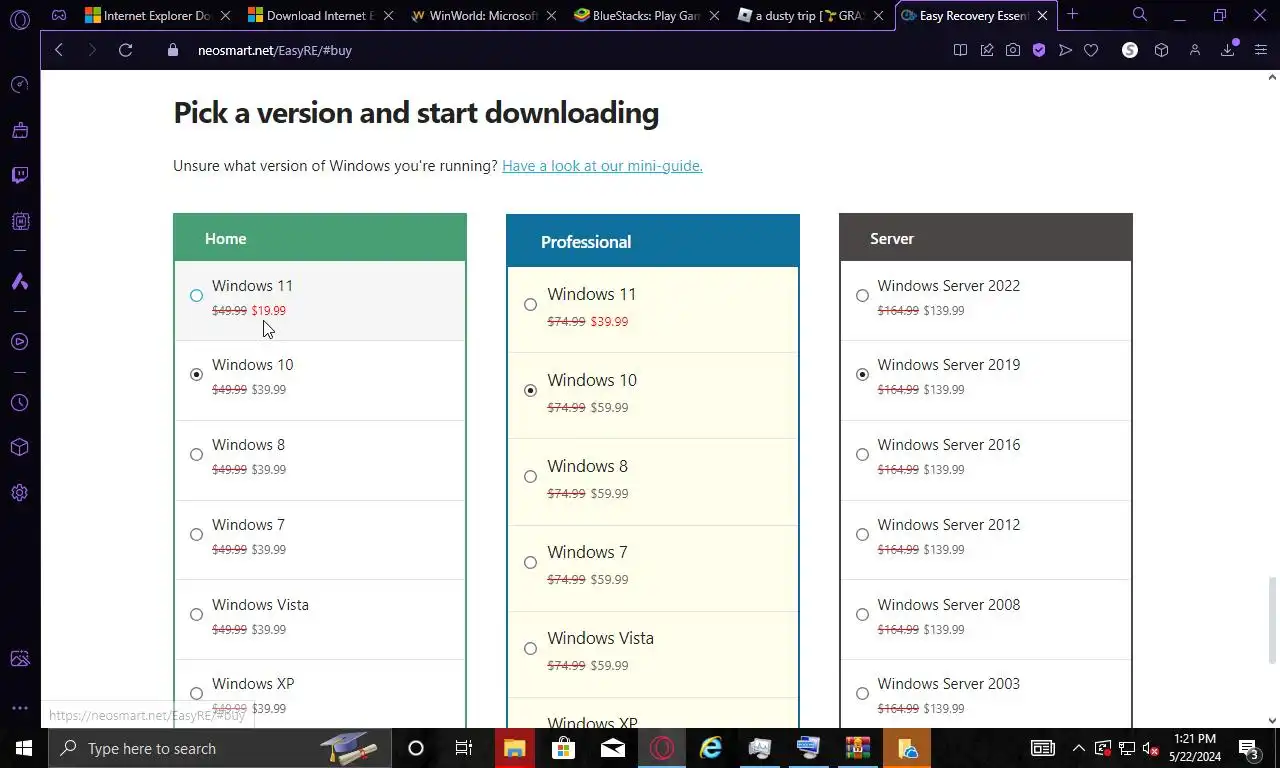This screenshot has width=1280, height=768.
Task: Open reader mode book icon
Action: (960, 50)
